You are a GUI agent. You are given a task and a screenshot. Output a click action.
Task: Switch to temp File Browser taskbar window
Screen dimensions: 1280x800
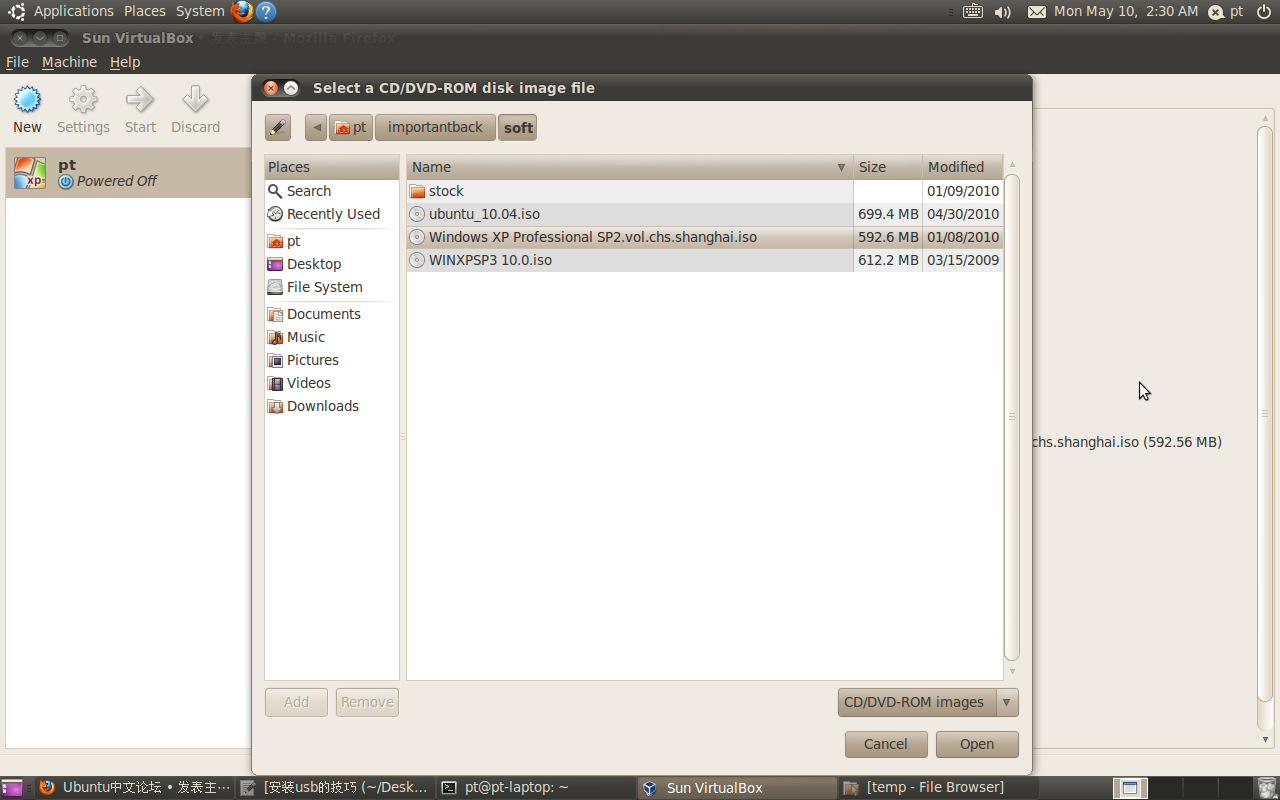[938, 788]
